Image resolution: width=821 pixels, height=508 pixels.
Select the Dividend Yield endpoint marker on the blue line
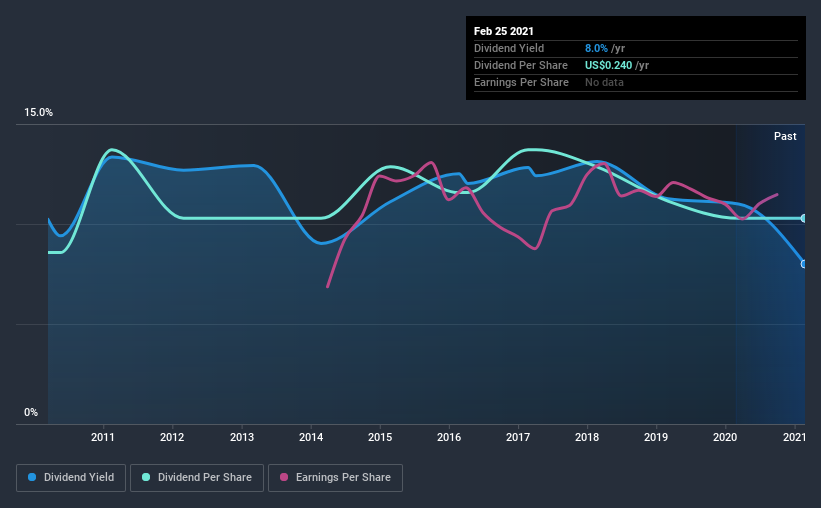coord(803,264)
